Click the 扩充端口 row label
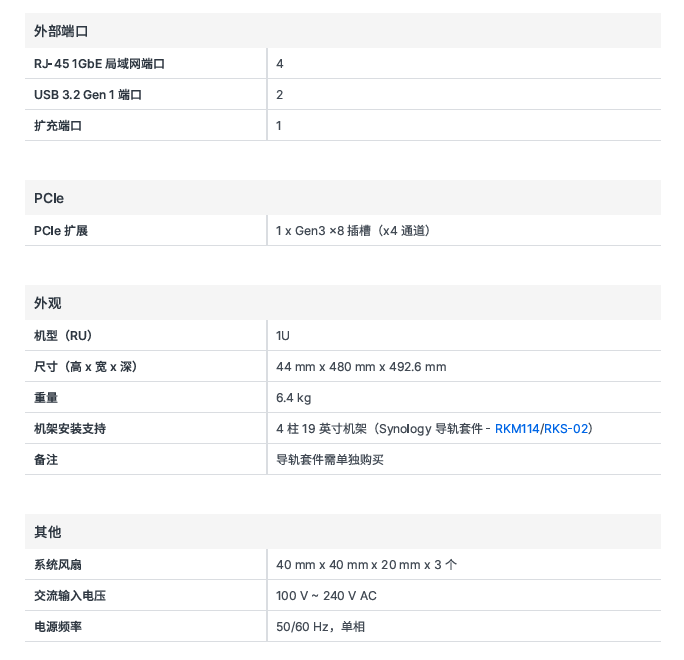This screenshot has width=684, height=660. pos(58,125)
